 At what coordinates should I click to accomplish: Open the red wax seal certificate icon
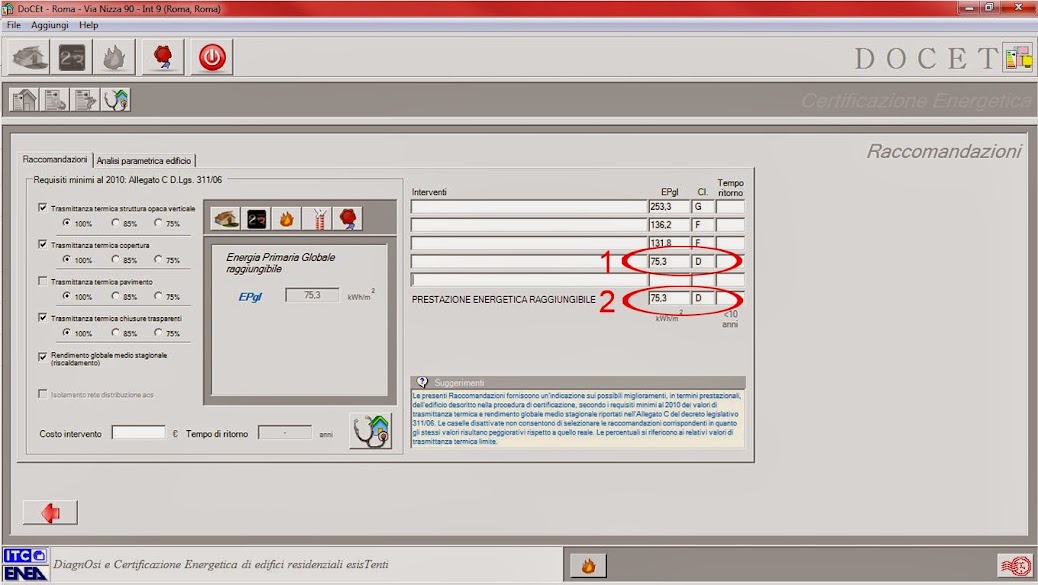click(x=163, y=58)
